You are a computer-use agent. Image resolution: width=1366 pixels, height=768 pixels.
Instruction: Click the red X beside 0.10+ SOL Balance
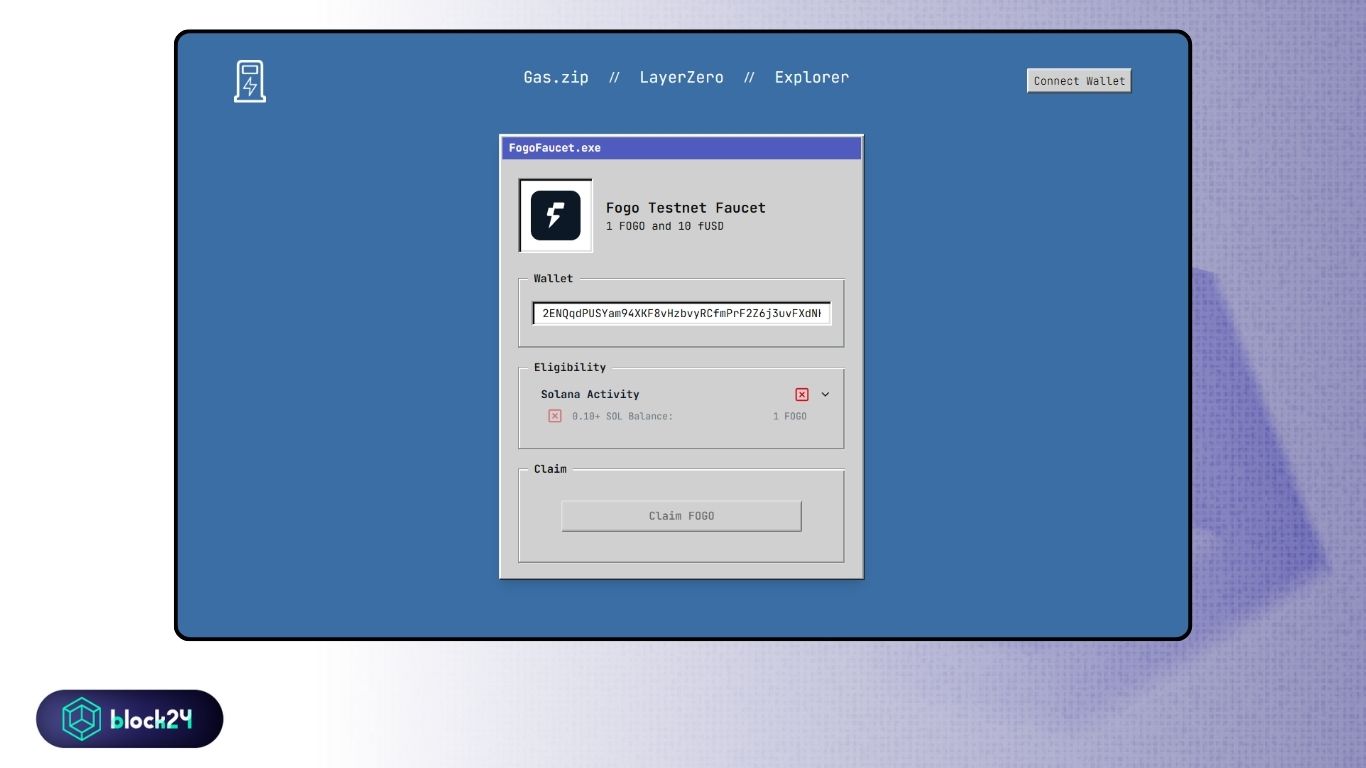click(x=555, y=416)
